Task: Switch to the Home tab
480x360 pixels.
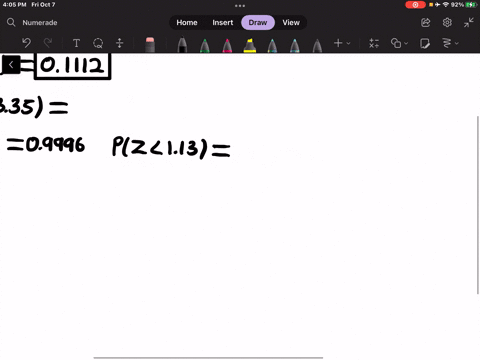Action: coord(187,23)
